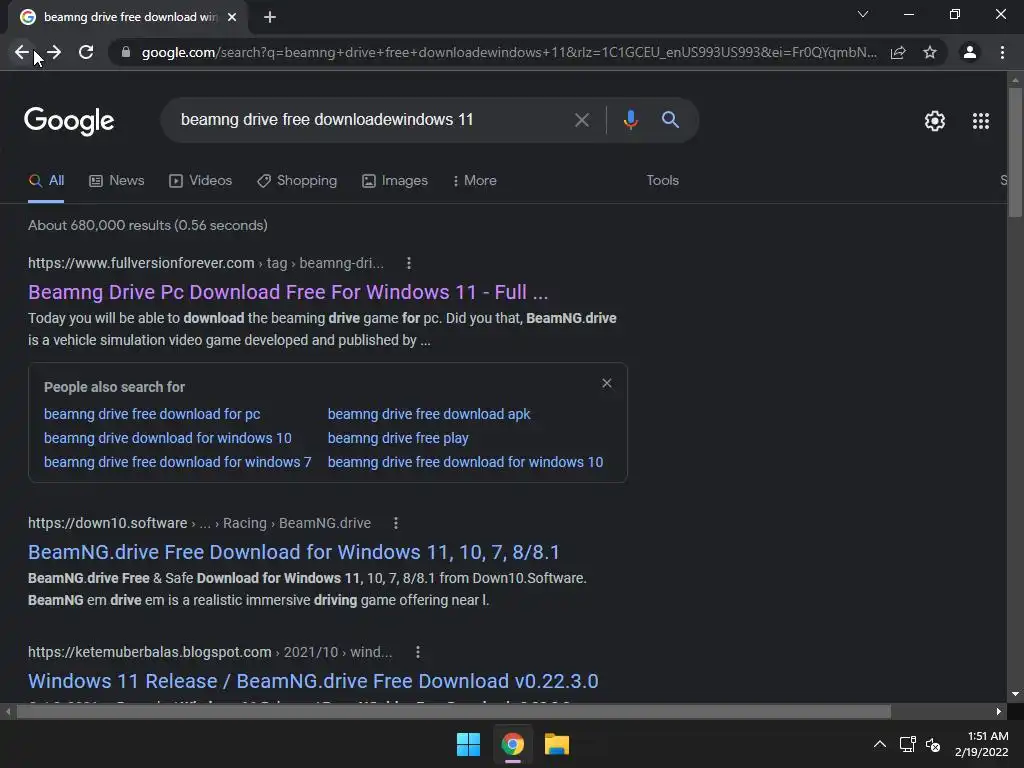Screen dimensions: 1024x768
Task: Open File Explorer from the taskbar
Action: [x=557, y=744]
